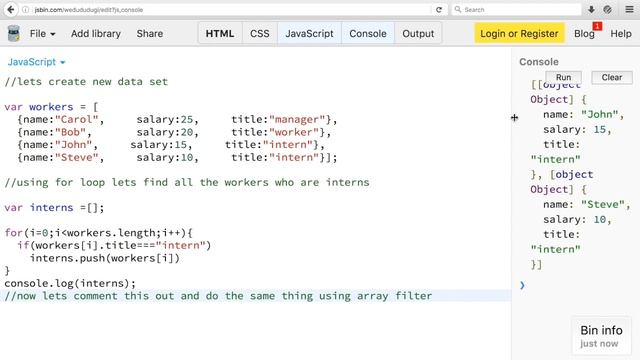The height and width of the screenshot is (360, 640).
Task: Click the 'var interns =[];' line
Action: 54,208
